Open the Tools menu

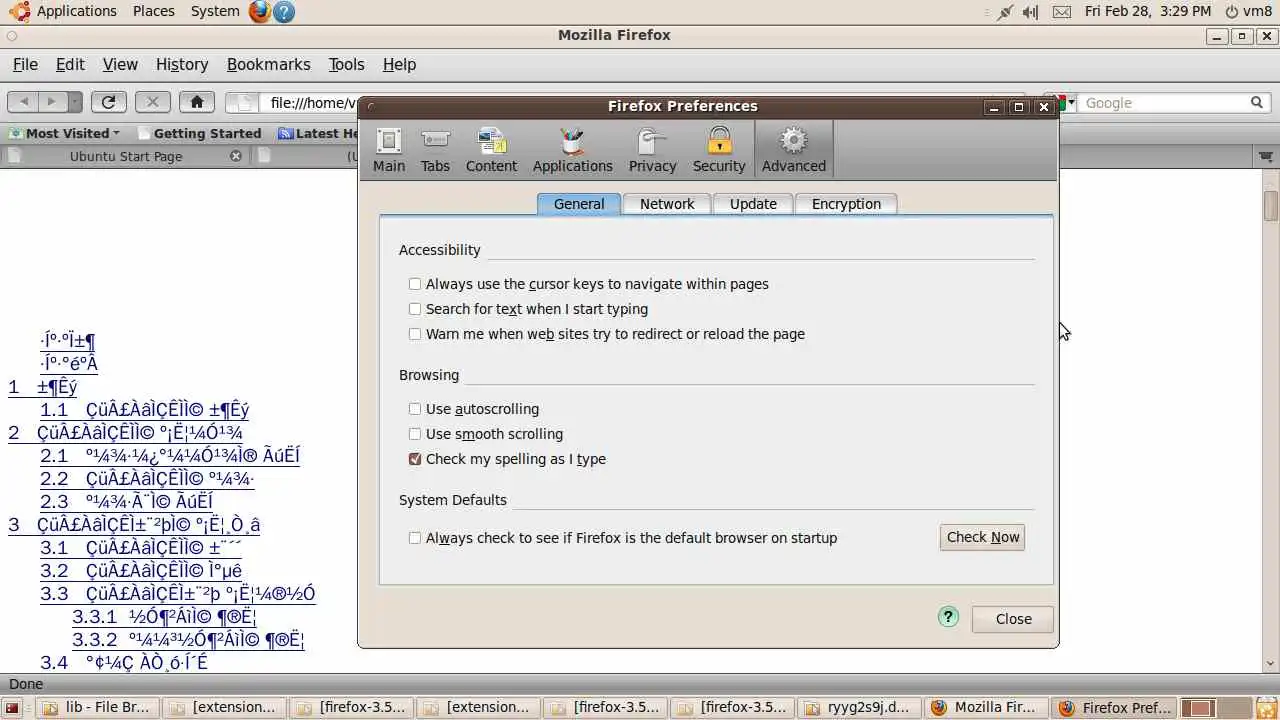(x=346, y=64)
